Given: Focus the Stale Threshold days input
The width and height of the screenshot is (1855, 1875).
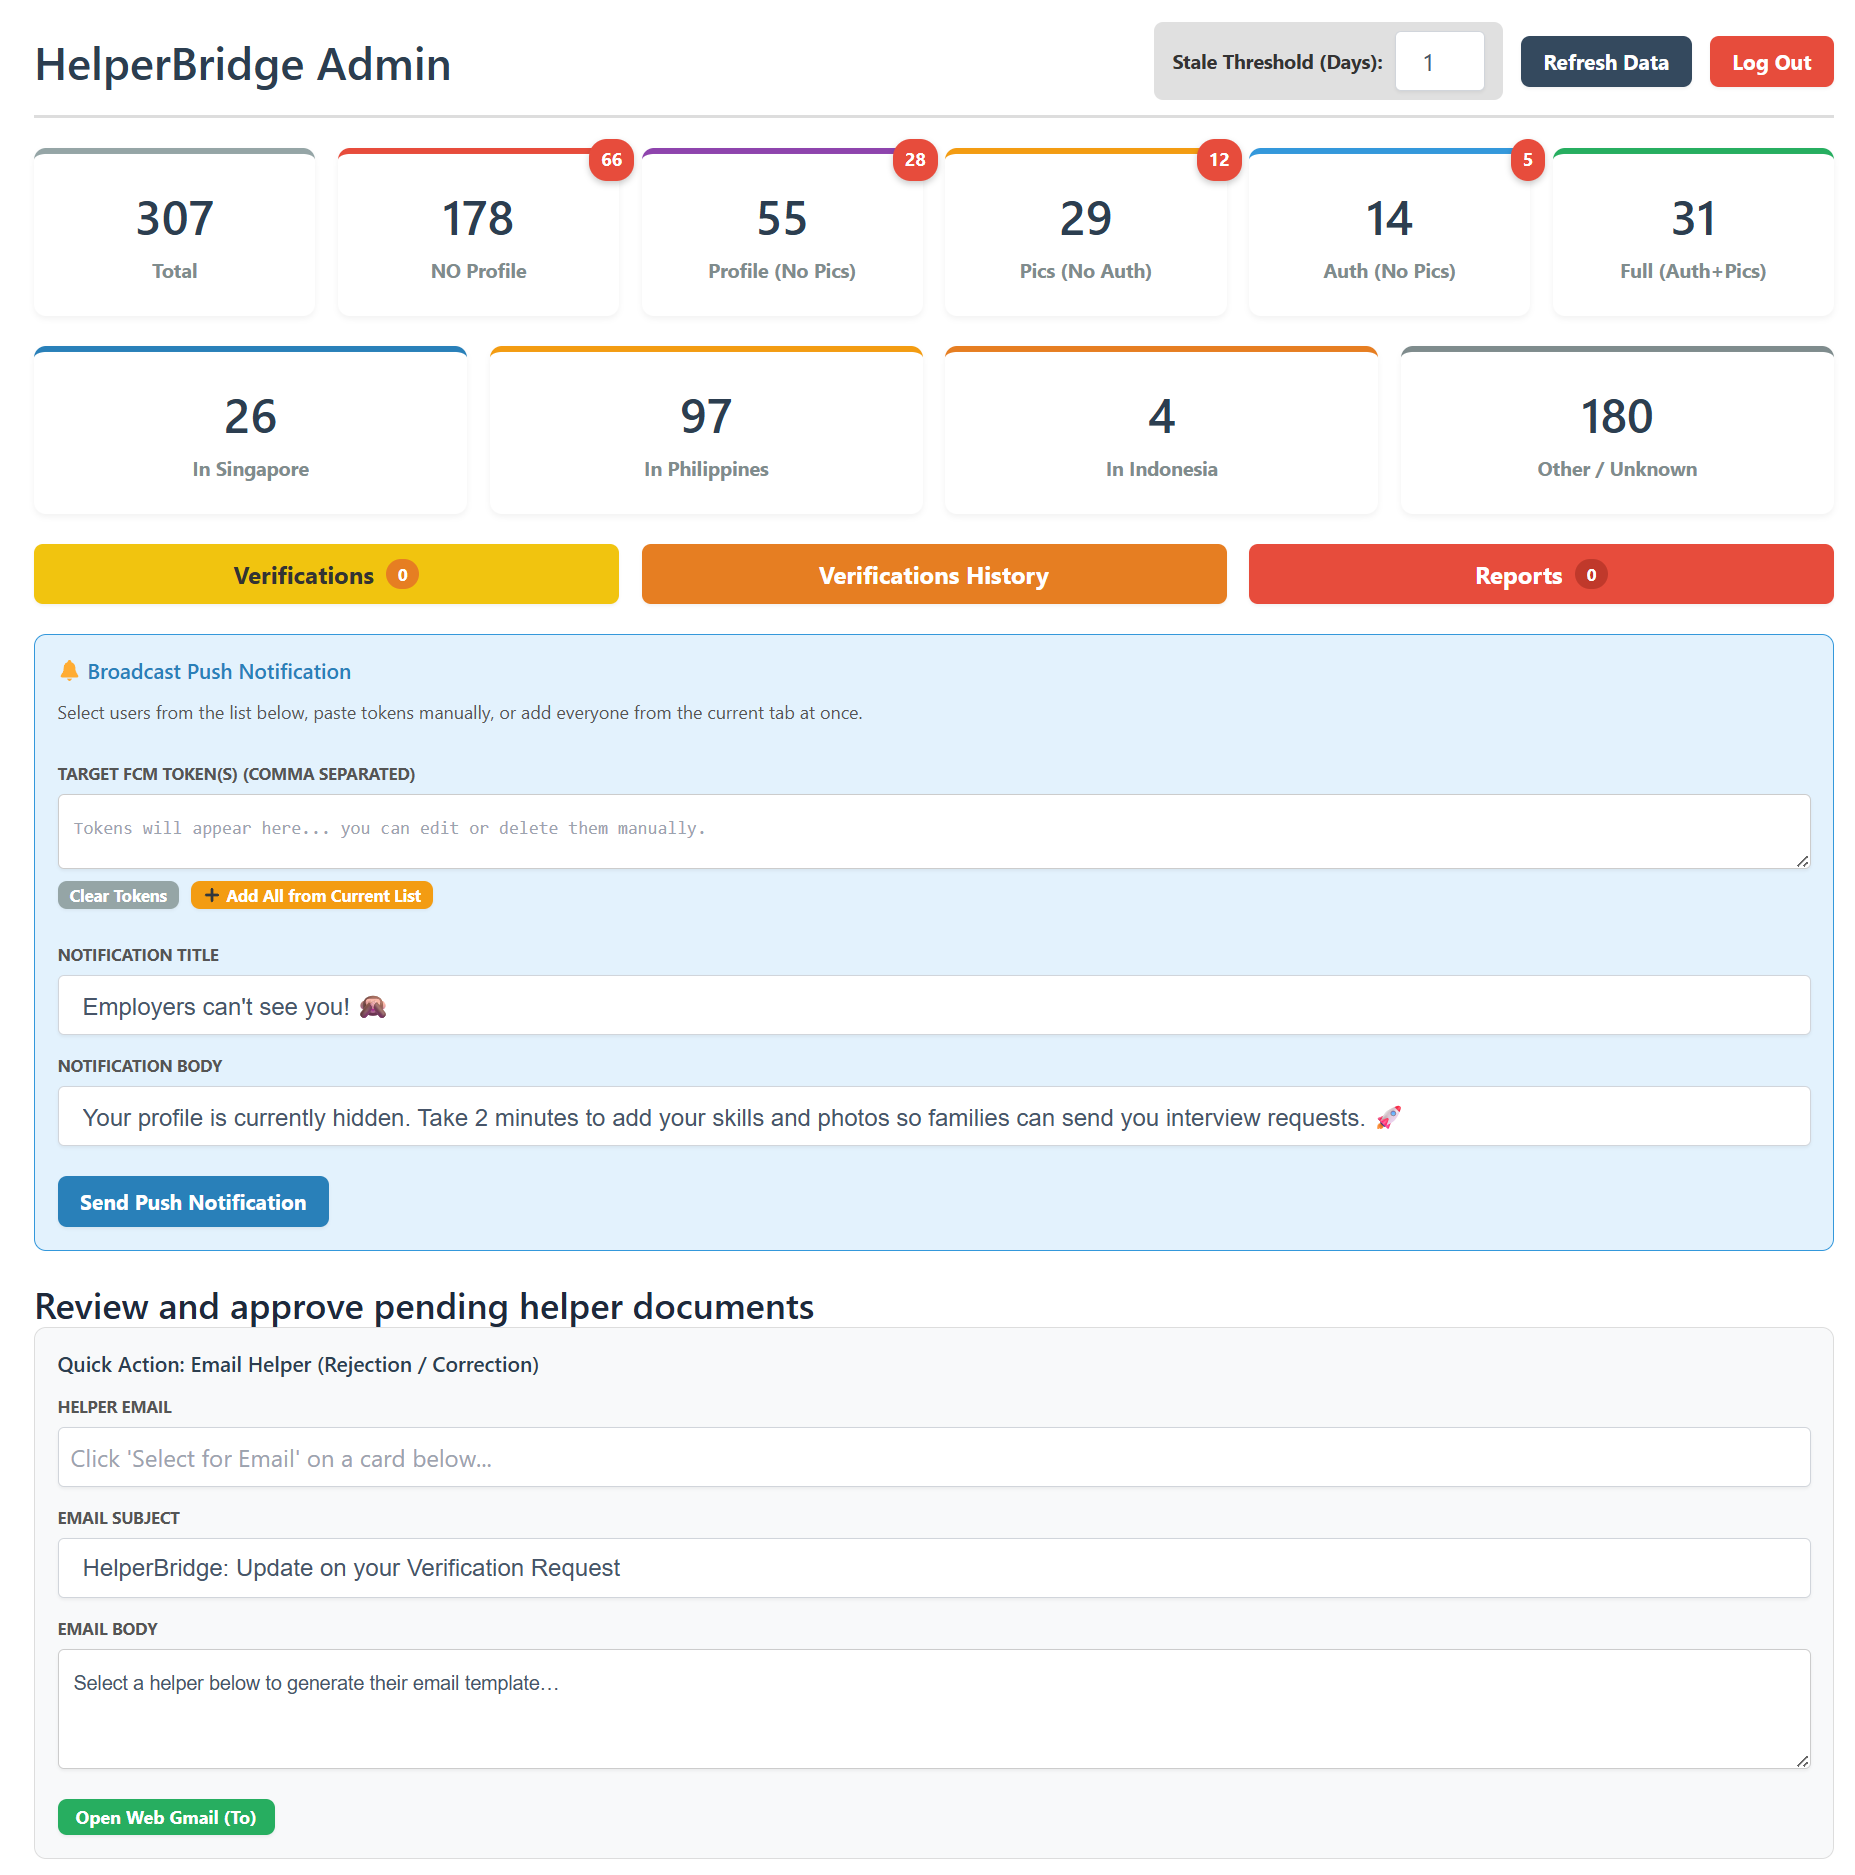Looking at the screenshot, I should tap(1439, 62).
